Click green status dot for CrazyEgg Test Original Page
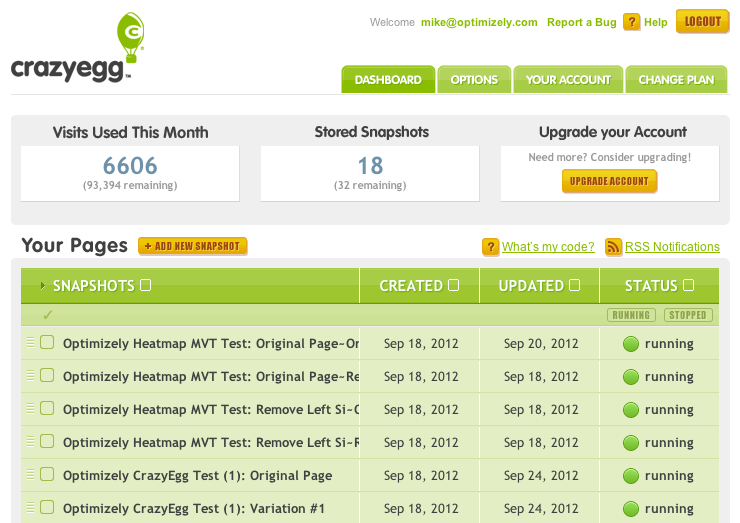740x523 pixels. pyautogui.click(x=630, y=476)
